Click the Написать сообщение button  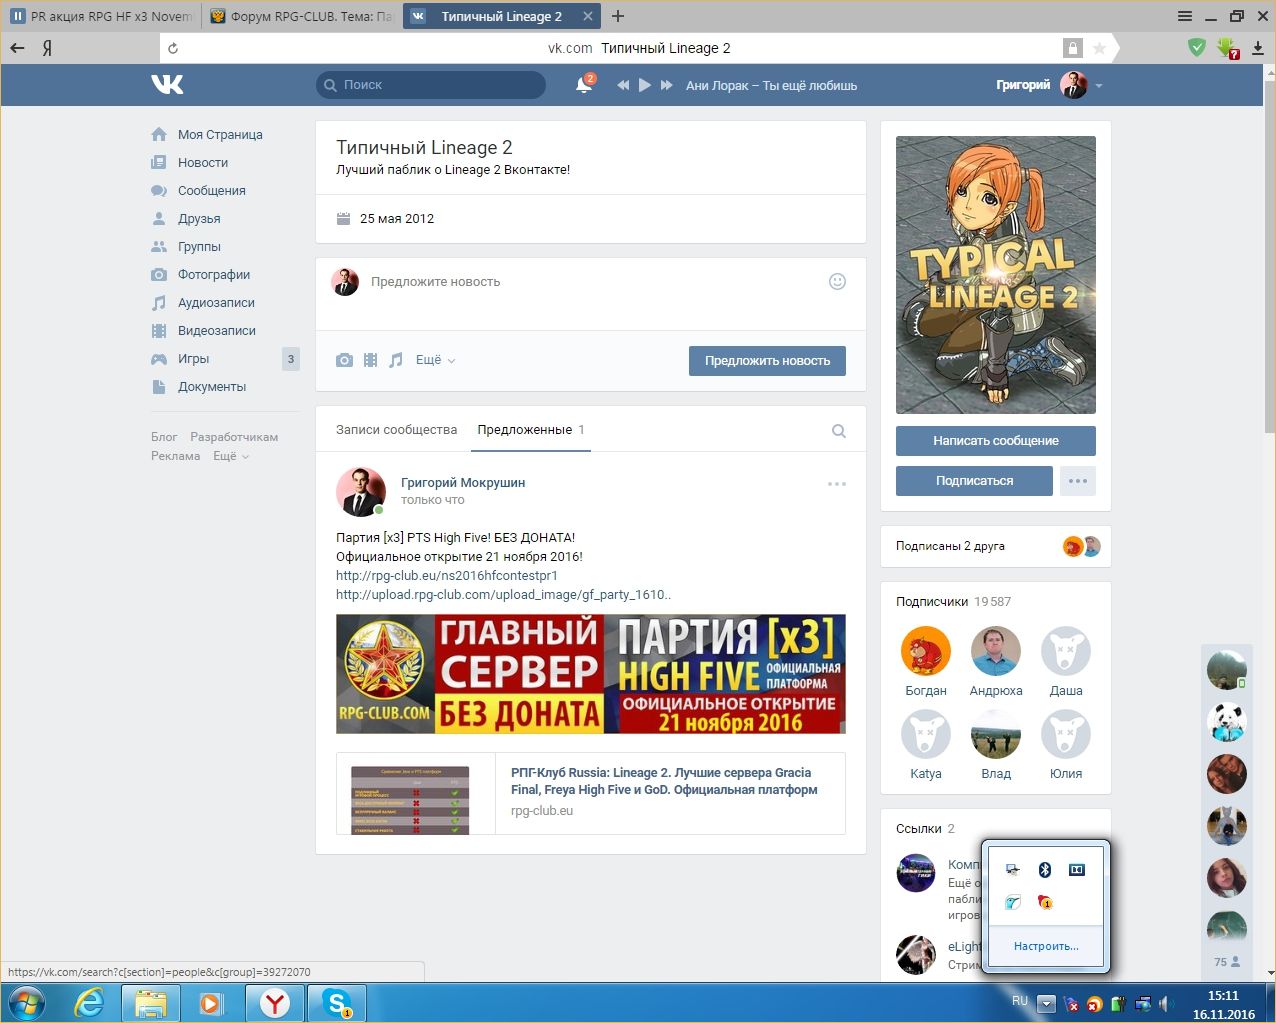pos(996,441)
